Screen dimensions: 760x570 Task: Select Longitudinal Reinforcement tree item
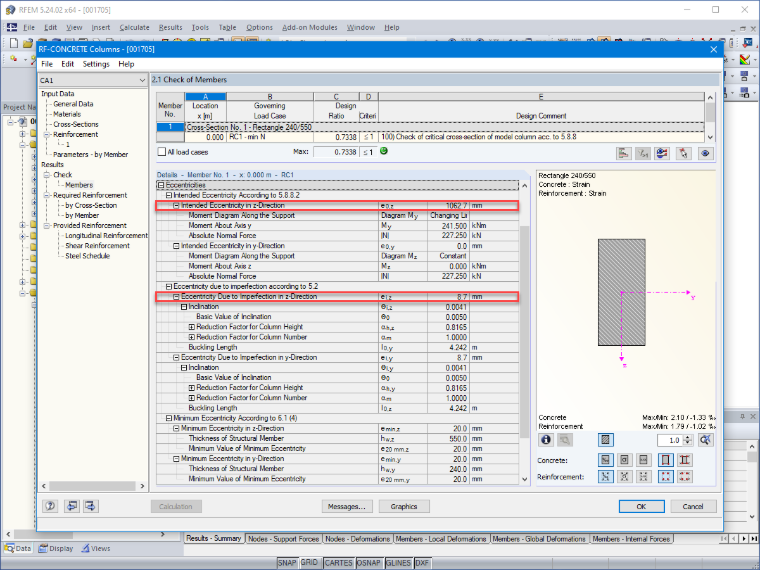point(106,236)
